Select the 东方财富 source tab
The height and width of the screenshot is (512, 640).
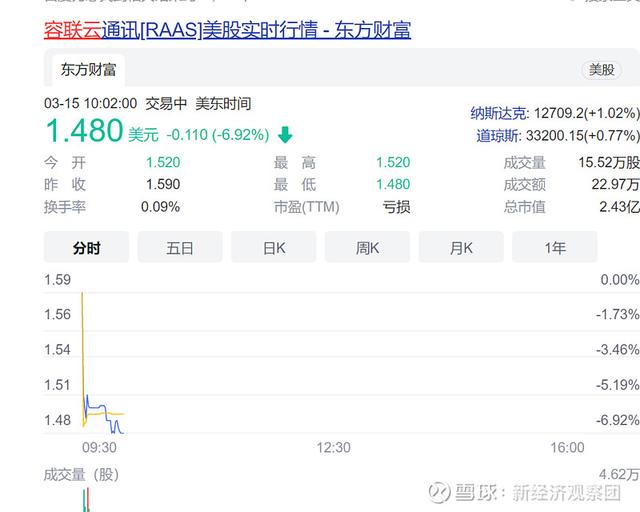click(89, 70)
